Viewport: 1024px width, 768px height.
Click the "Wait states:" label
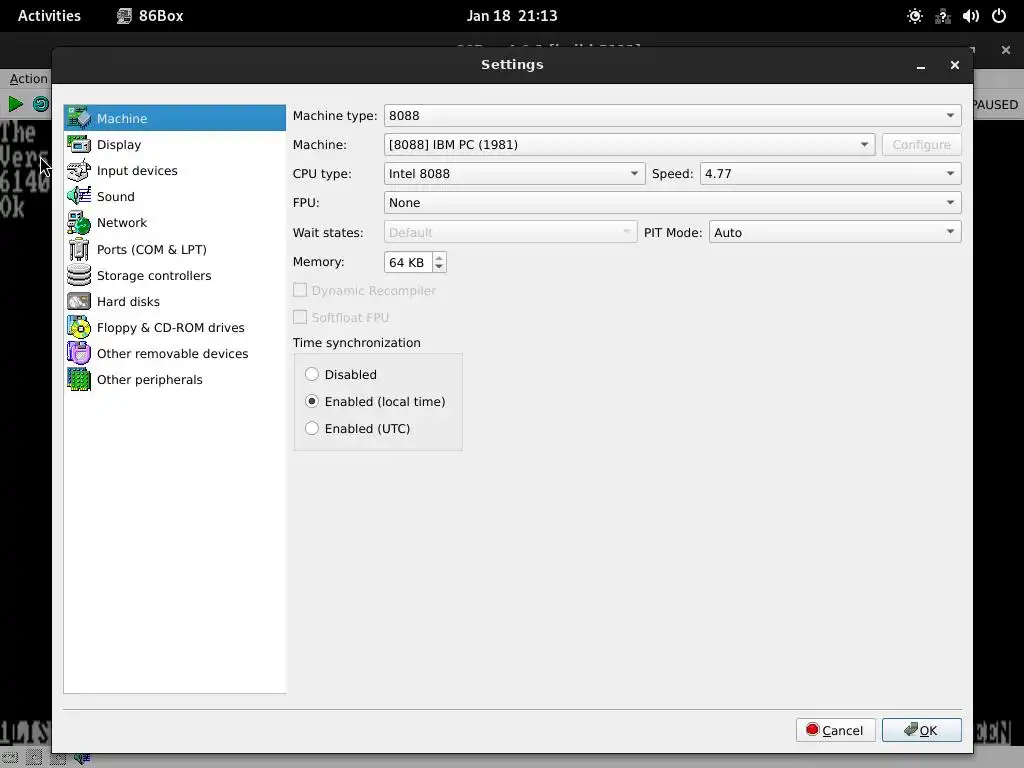point(328,232)
